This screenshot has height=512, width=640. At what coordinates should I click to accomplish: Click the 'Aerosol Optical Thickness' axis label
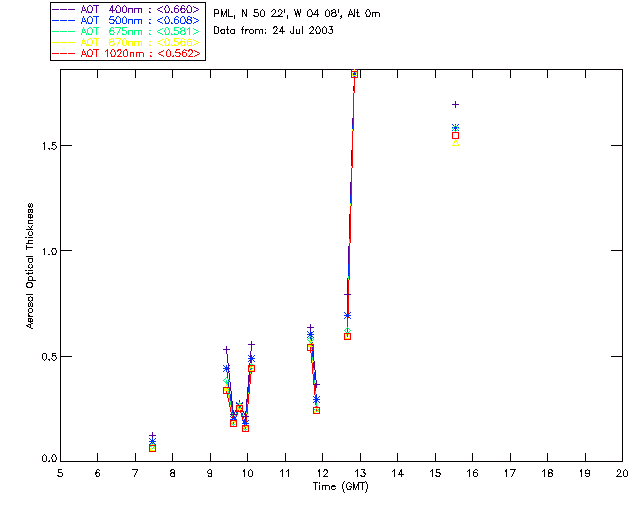[x=30, y=266]
